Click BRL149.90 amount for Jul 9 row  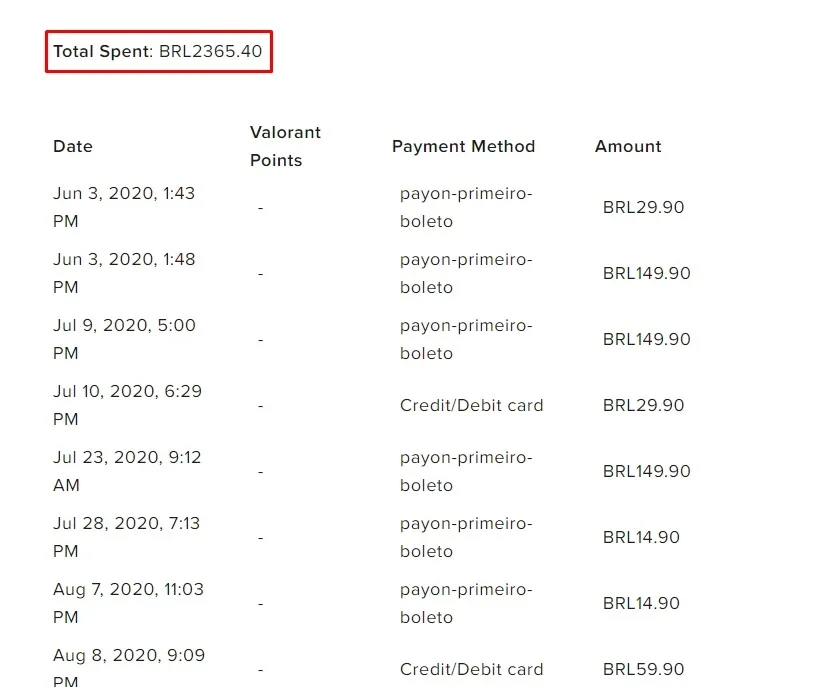coord(647,340)
